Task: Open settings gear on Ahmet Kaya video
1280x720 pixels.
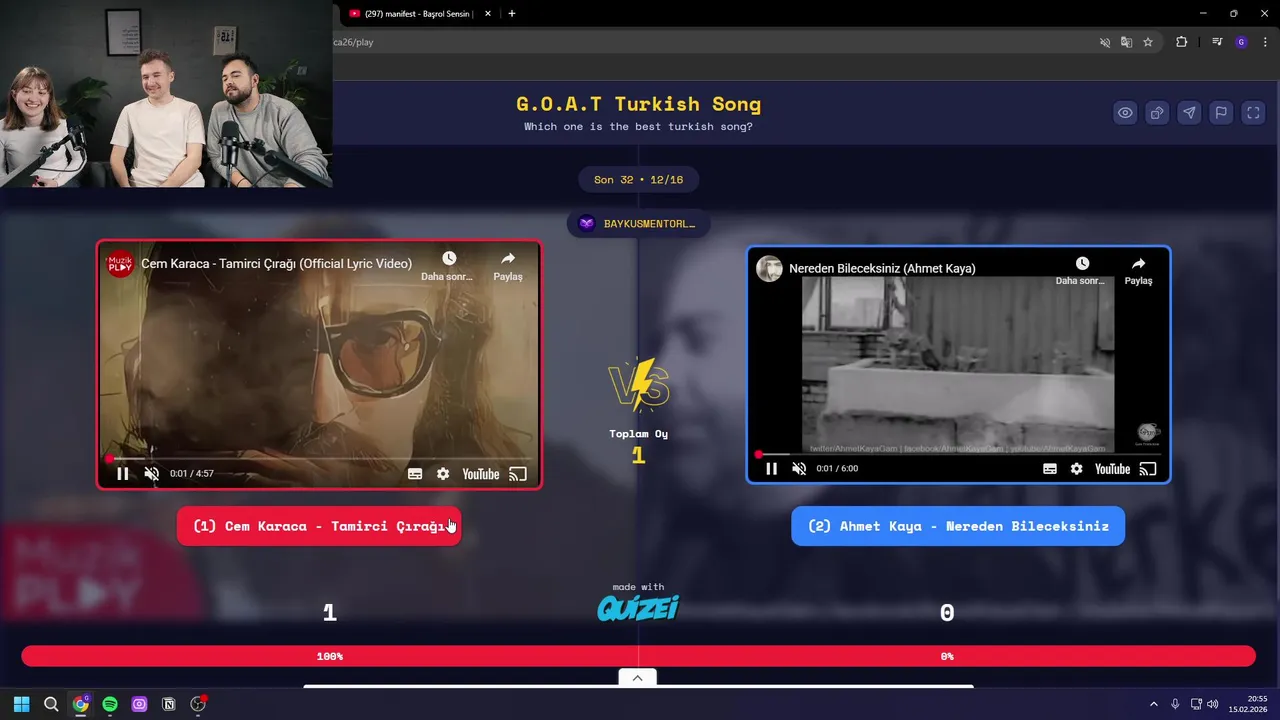Action: tap(1077, 469)
